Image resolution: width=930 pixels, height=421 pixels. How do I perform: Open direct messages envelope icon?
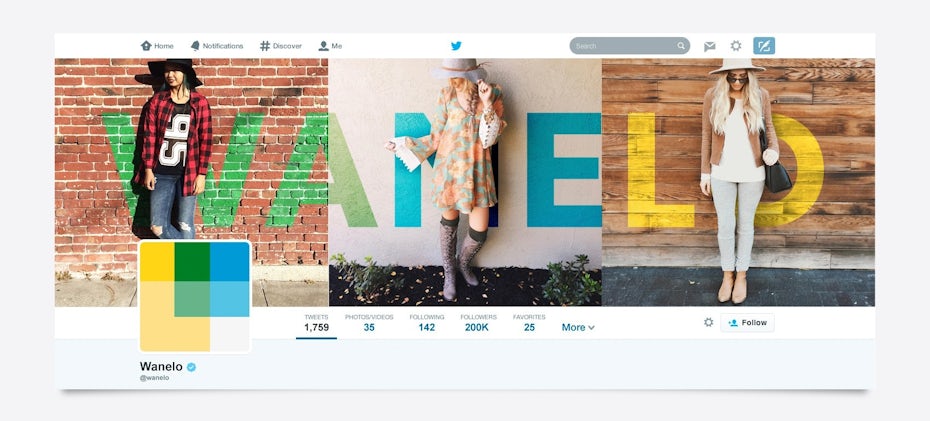[x=709, y=46]
